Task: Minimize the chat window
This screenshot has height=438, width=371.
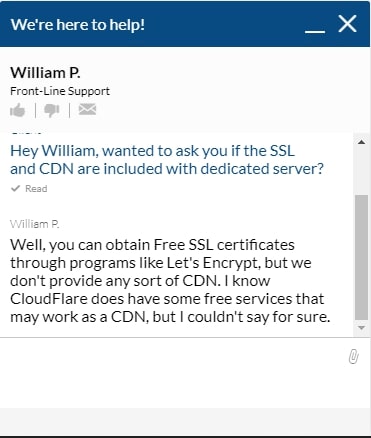Action: click(x=315, y=31)
